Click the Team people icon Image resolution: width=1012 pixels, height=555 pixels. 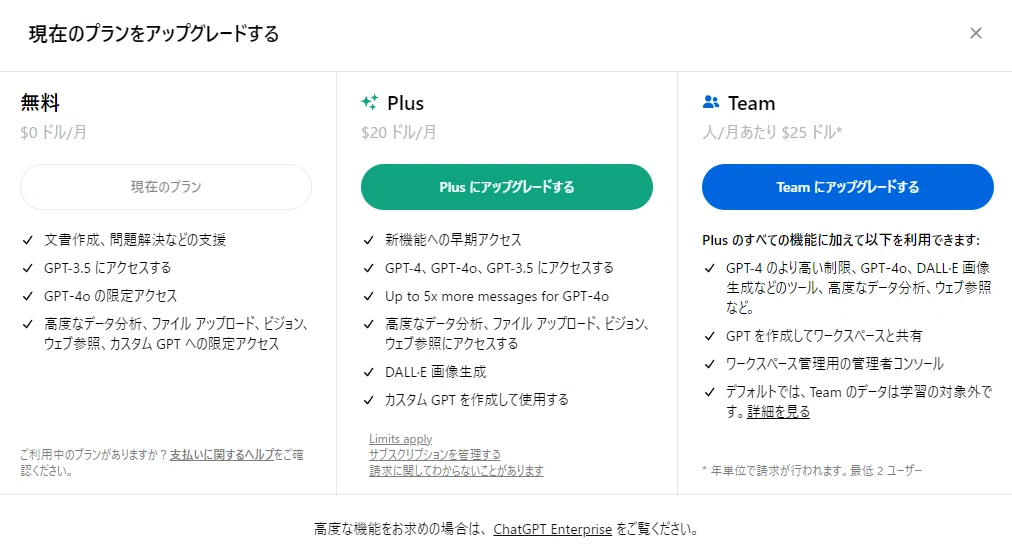click(711, 102)
